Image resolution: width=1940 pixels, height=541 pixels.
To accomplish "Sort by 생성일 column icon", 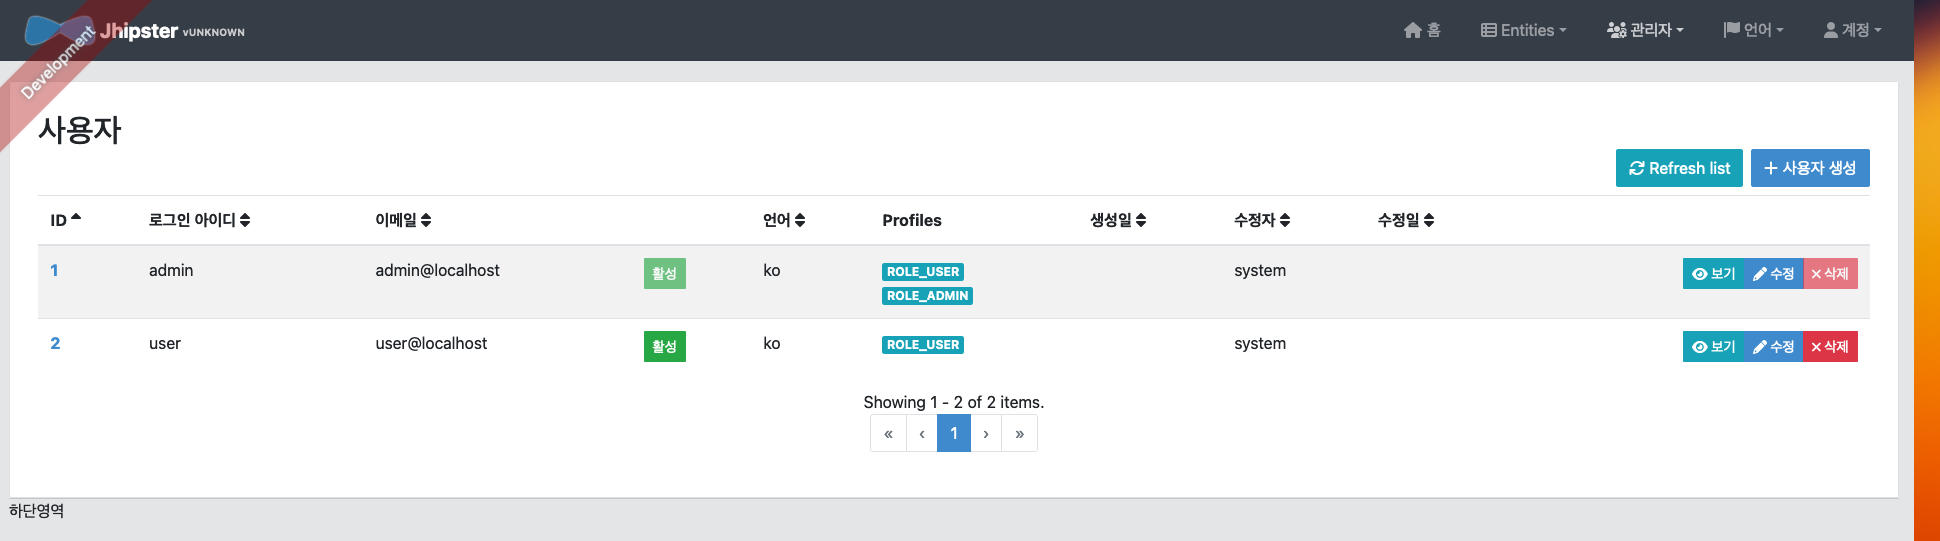I will 1141,220.
